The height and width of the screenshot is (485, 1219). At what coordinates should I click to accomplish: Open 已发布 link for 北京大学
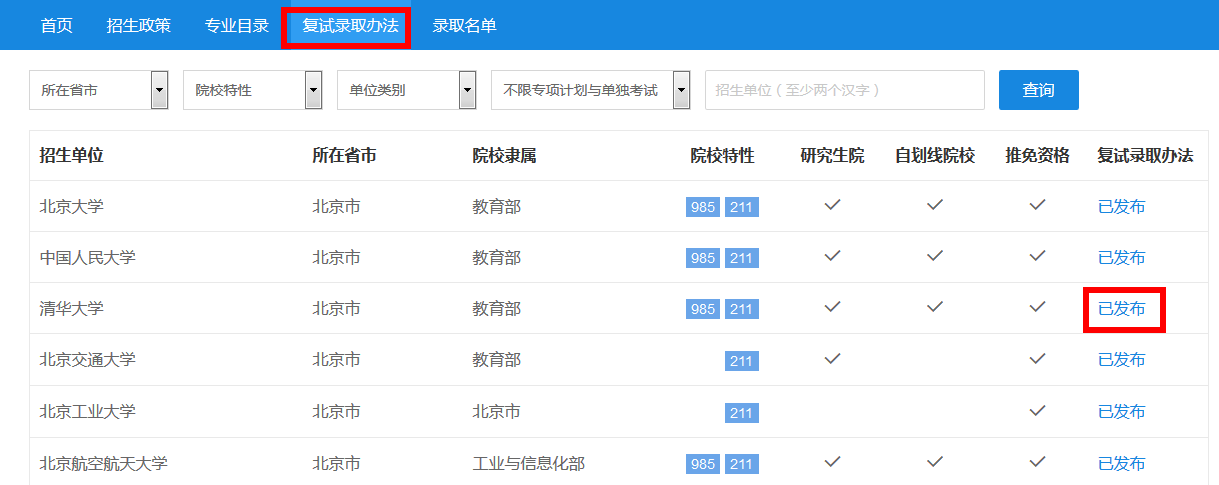(1122, 207)
